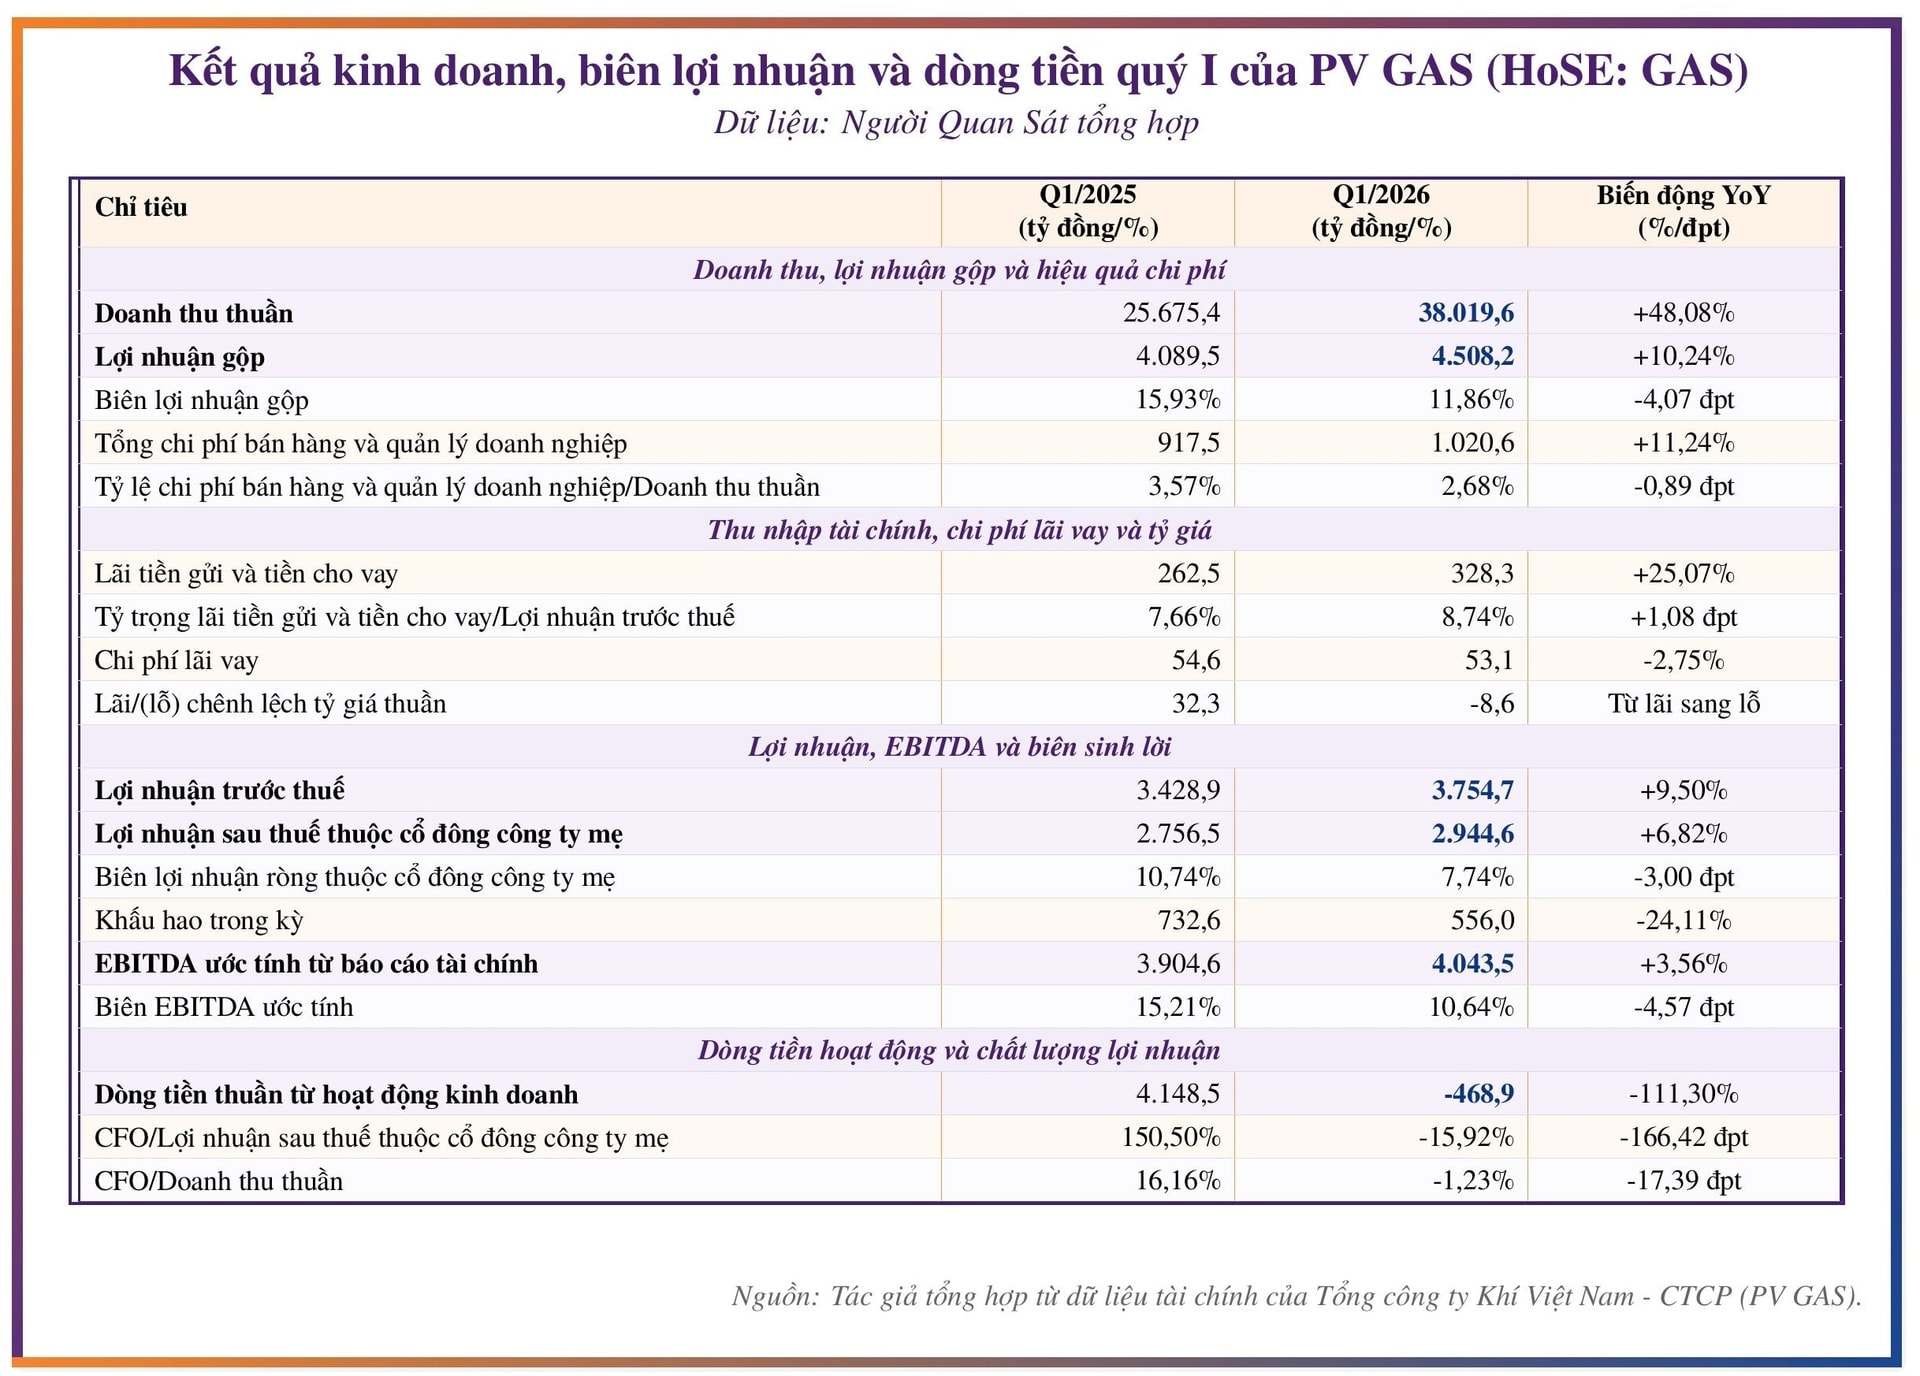Select the change value '-166,42 đpt'
Viewport: 1920px width, 1376px height.
coord(1684,1137)
